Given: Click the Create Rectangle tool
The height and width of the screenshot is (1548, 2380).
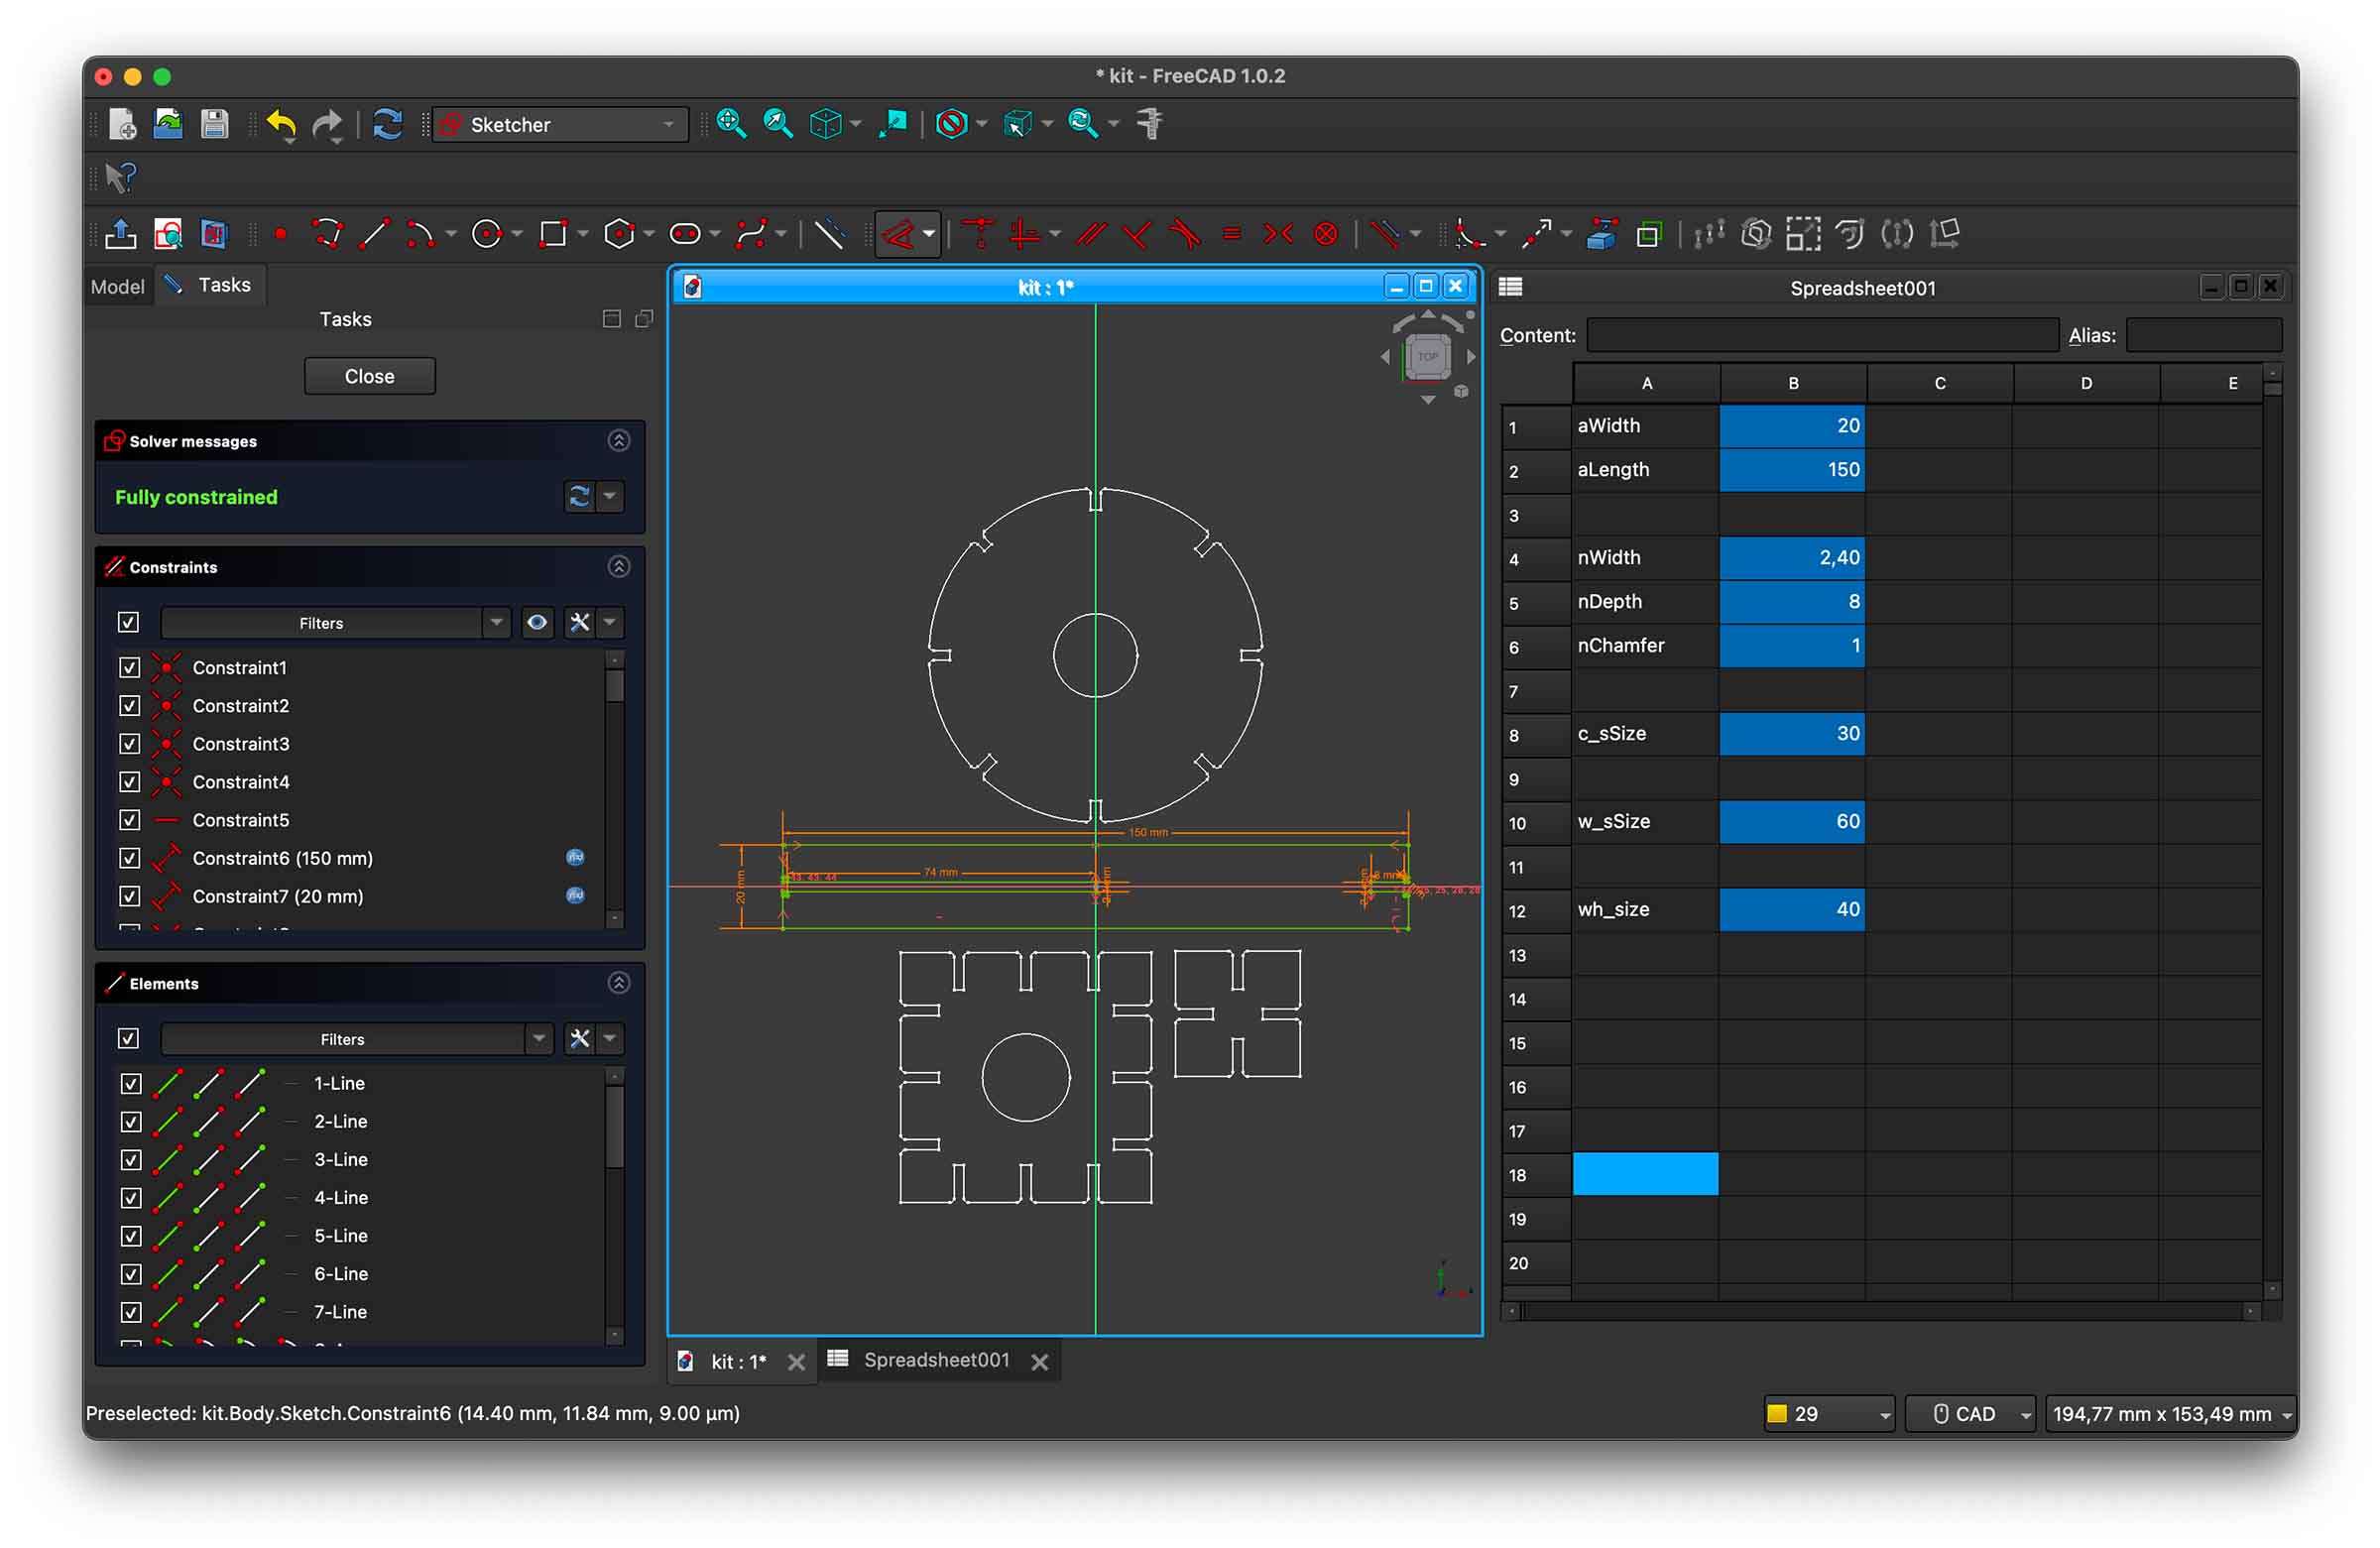Looking at the screenshot, I should 552,234.
